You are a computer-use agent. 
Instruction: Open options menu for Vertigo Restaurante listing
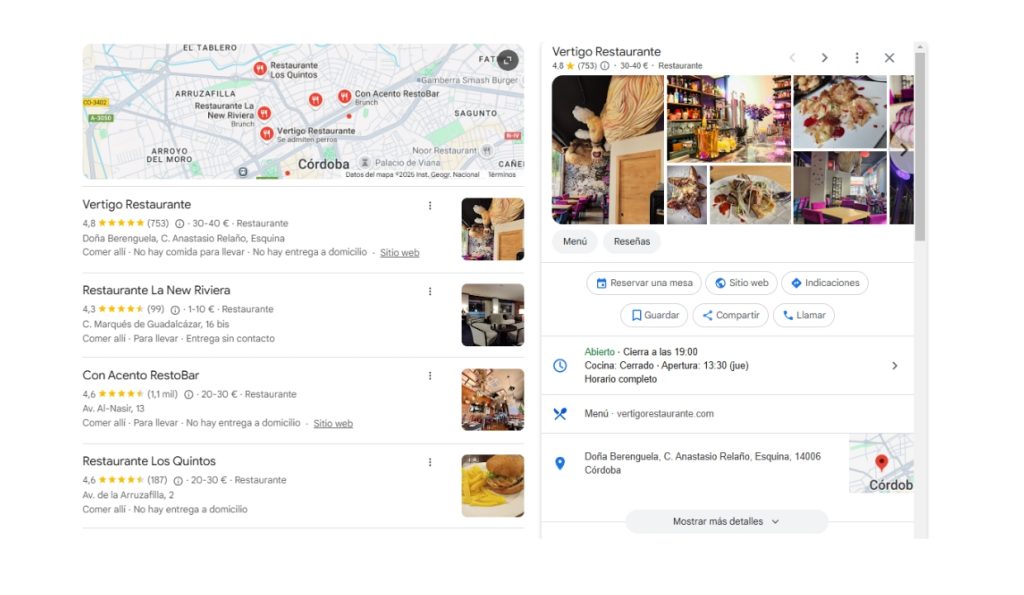(x=430, y=206)
